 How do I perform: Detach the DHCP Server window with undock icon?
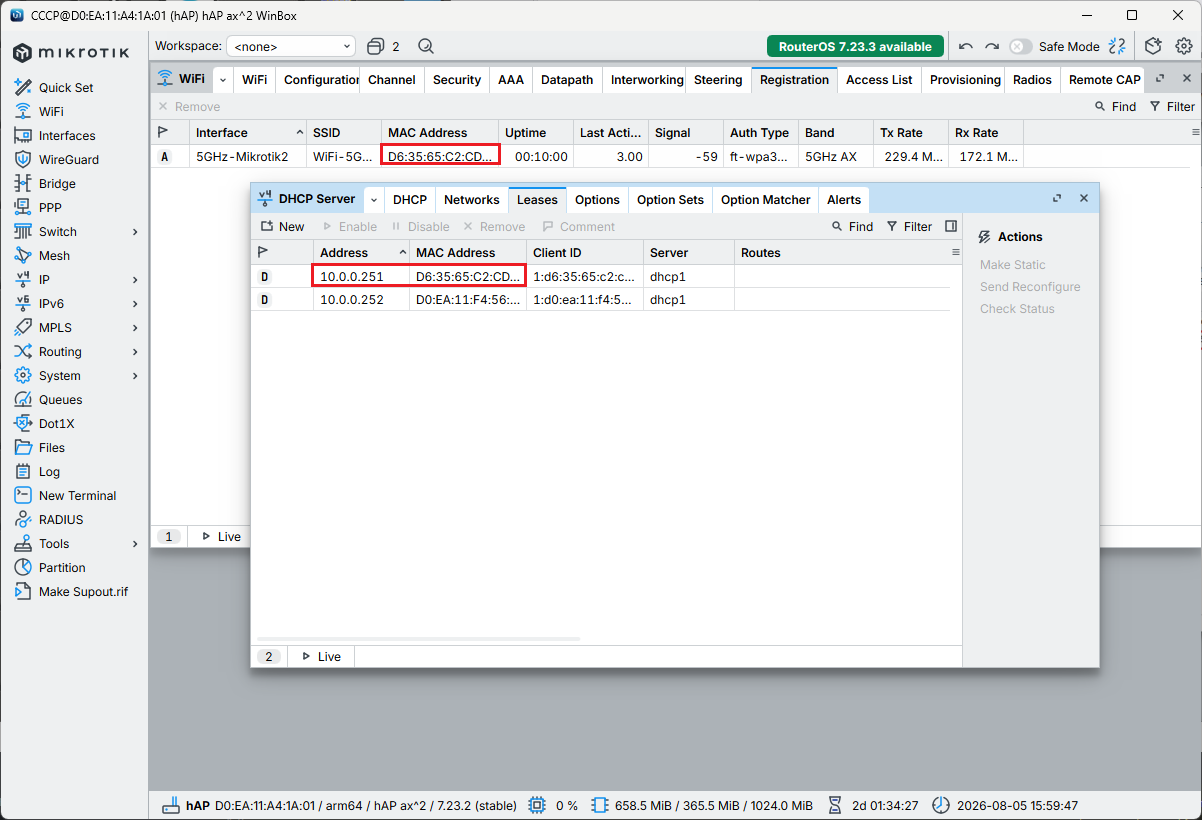tap(1057, 199)
